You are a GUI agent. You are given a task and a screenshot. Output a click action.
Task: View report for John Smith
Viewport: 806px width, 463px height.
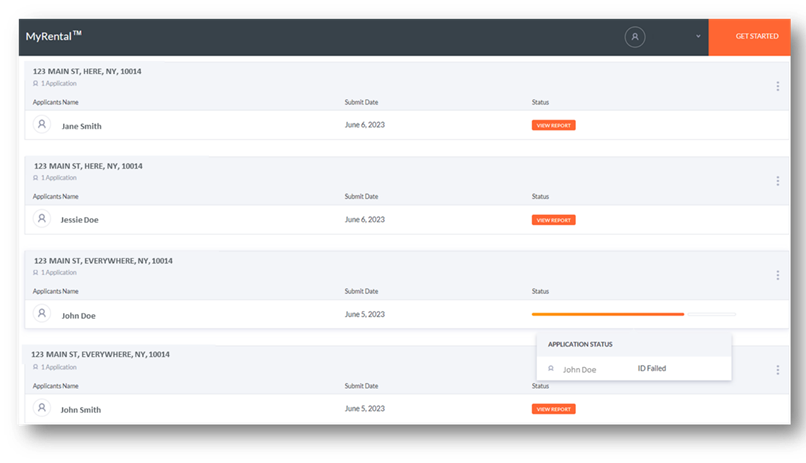pos(554,409)
